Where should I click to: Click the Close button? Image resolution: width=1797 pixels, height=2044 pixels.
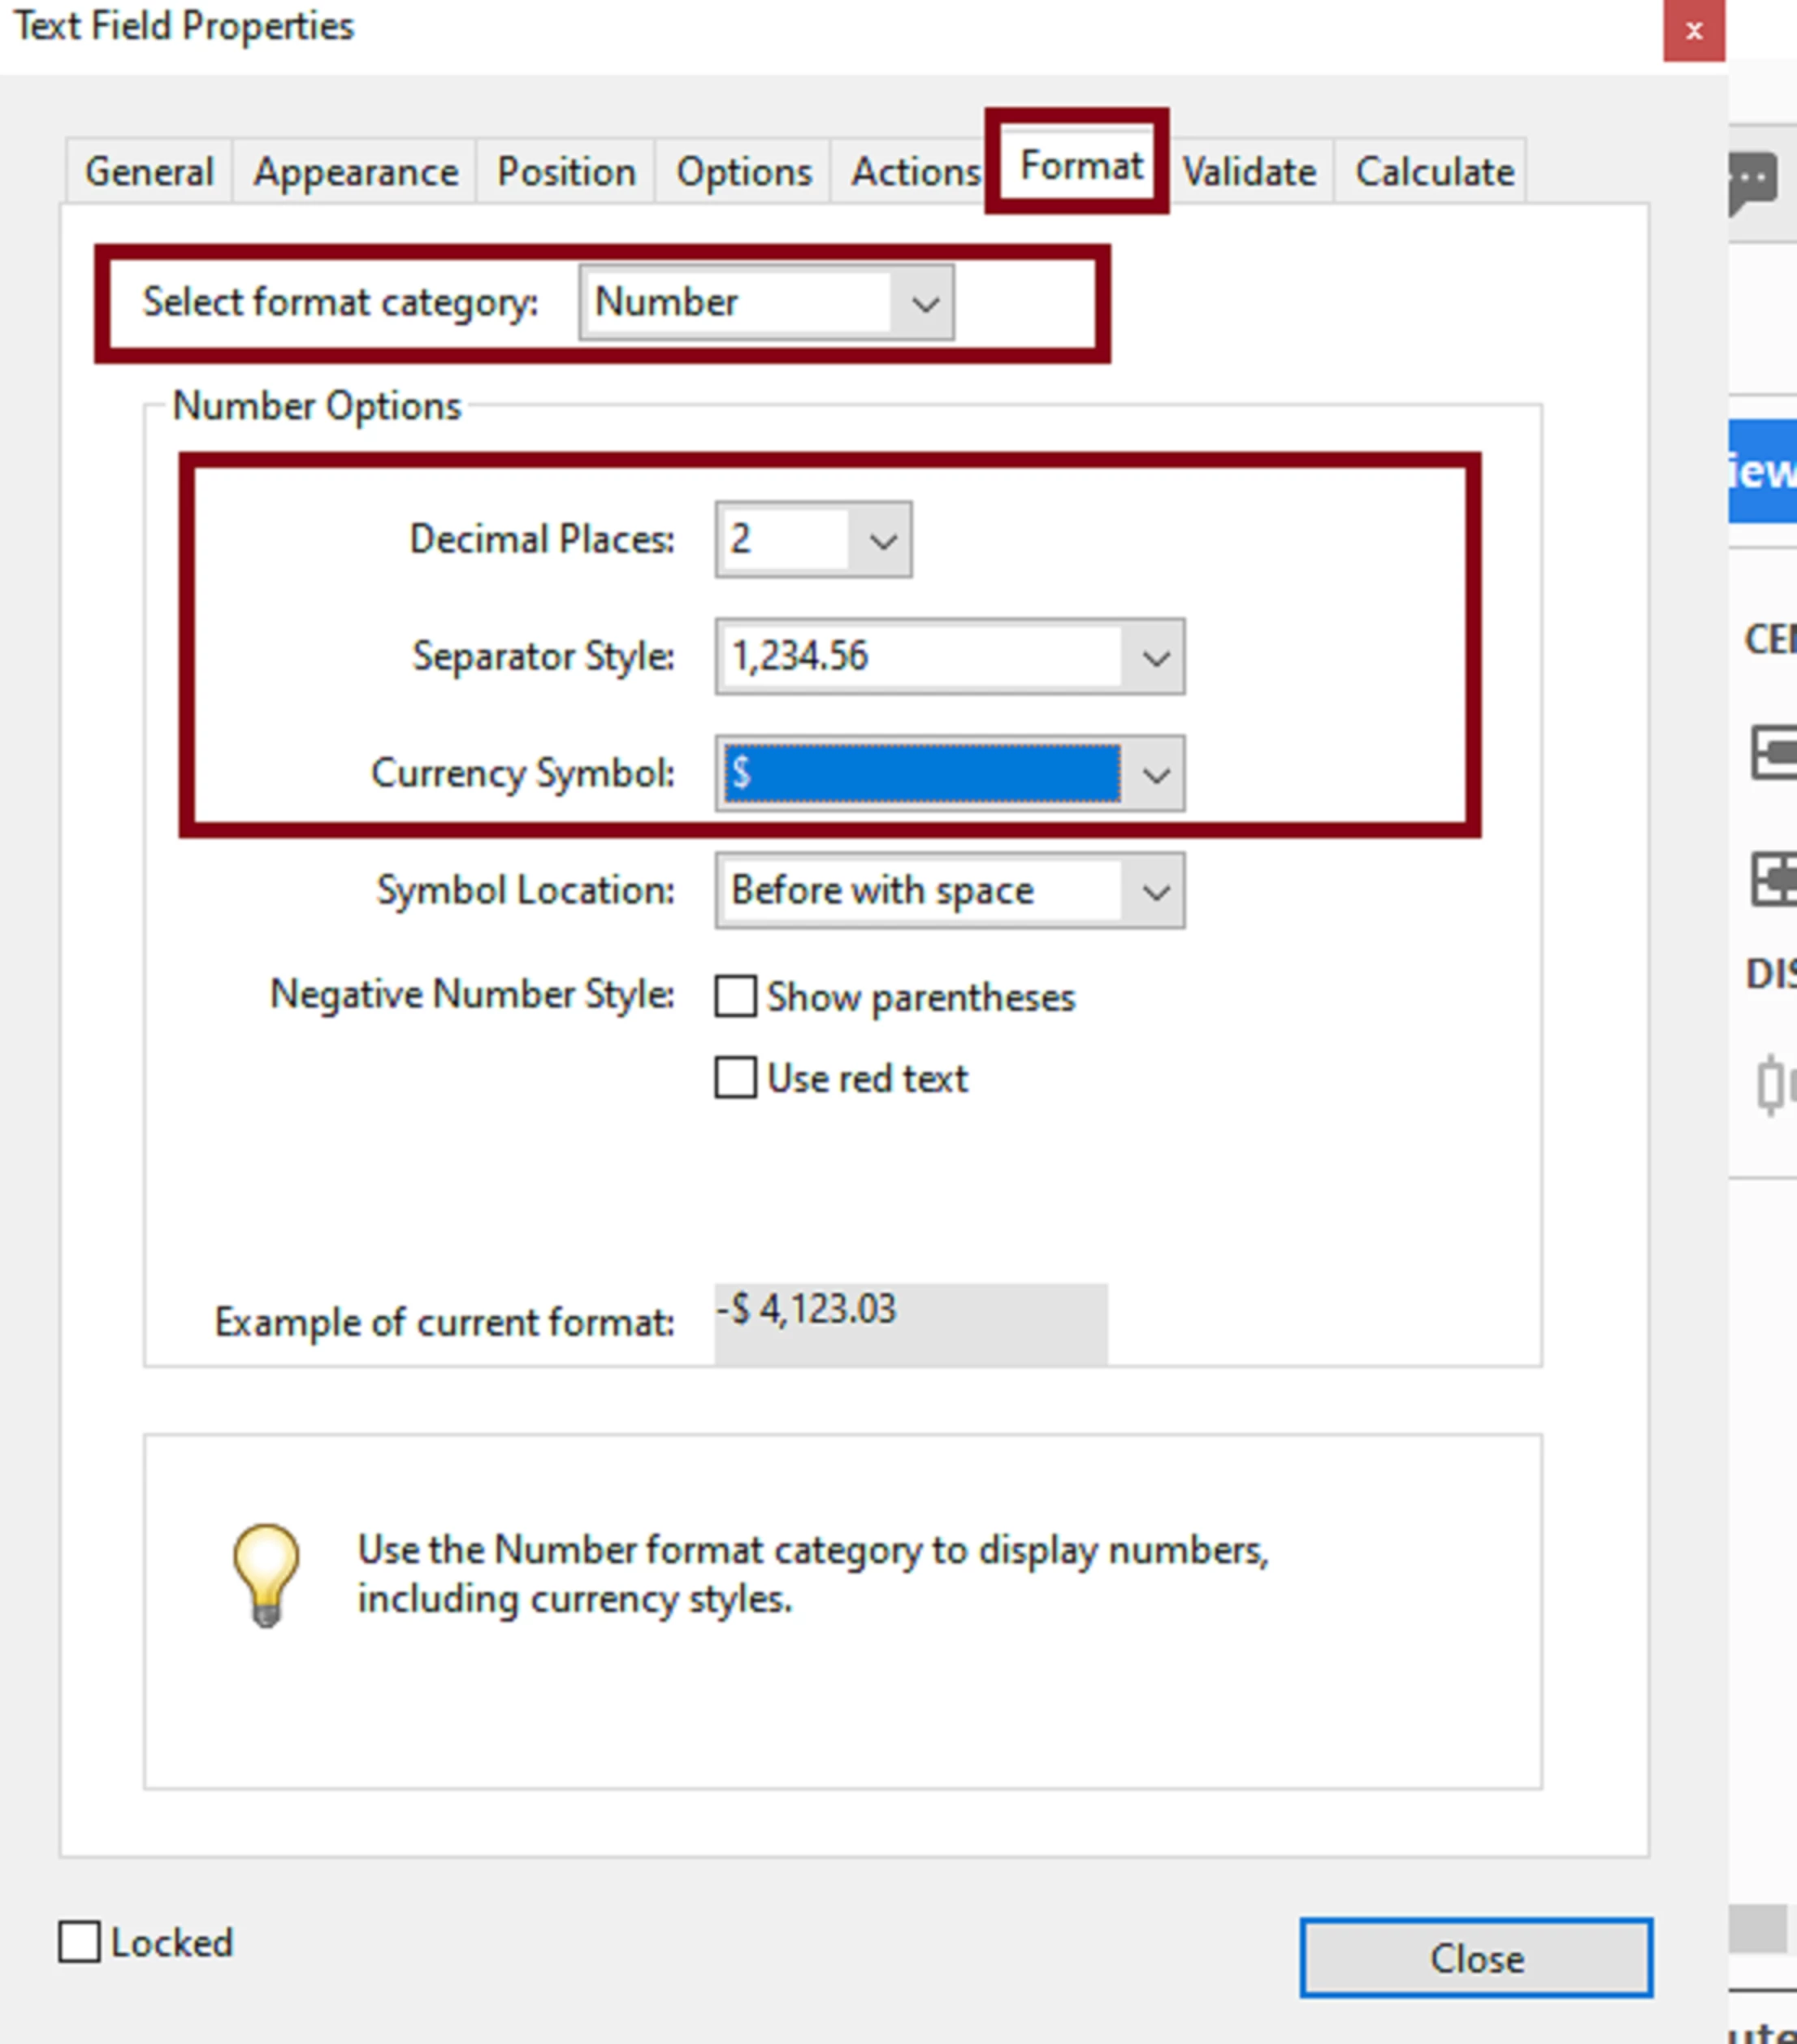(x=1475, y=1958)
